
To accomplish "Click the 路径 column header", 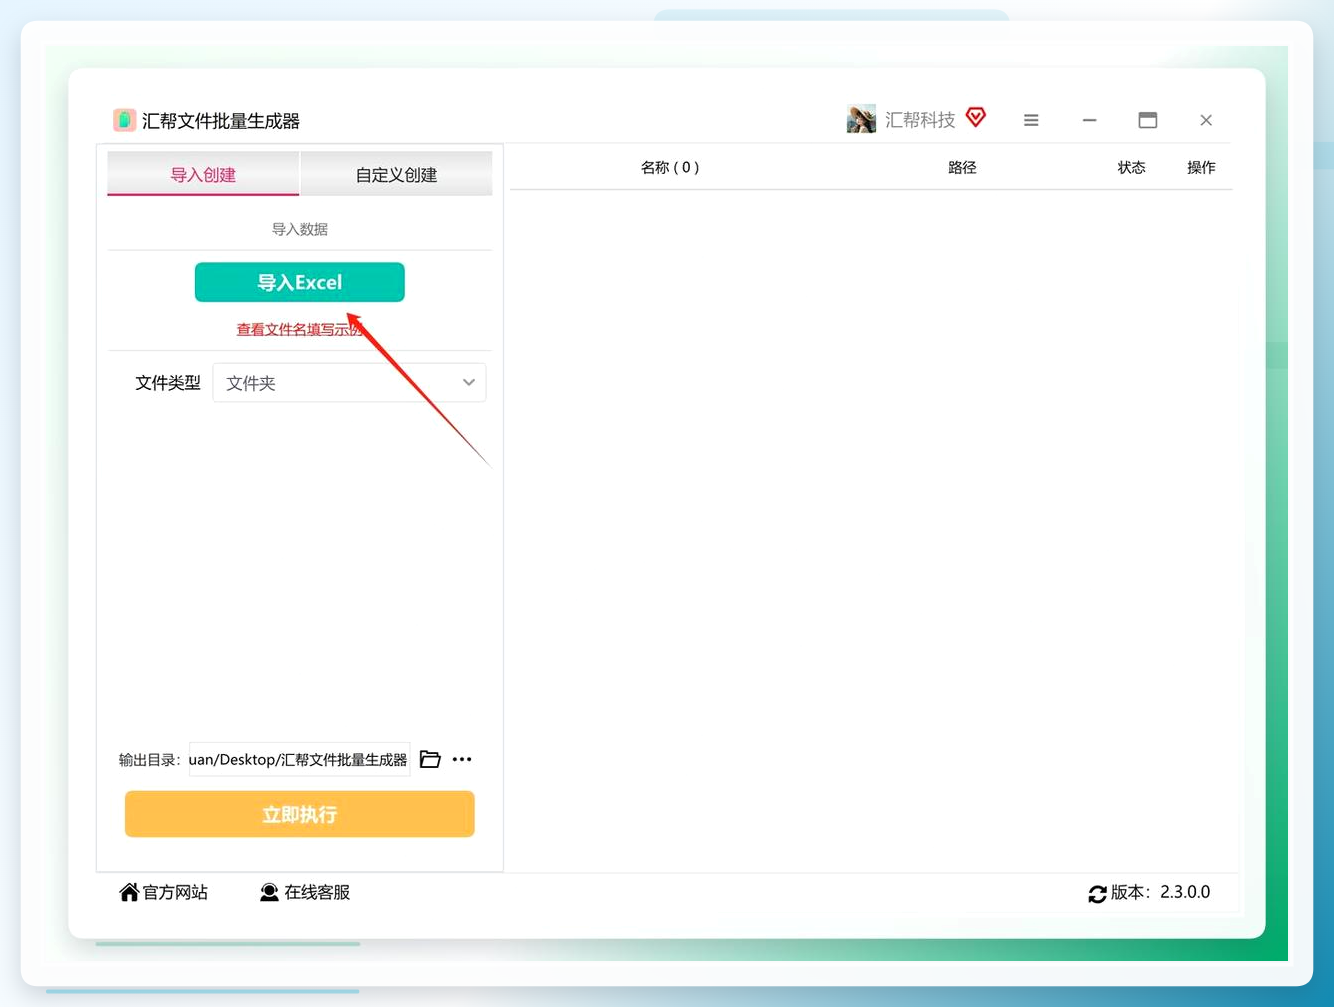I will pyautogui.click(x=962, y=167).
